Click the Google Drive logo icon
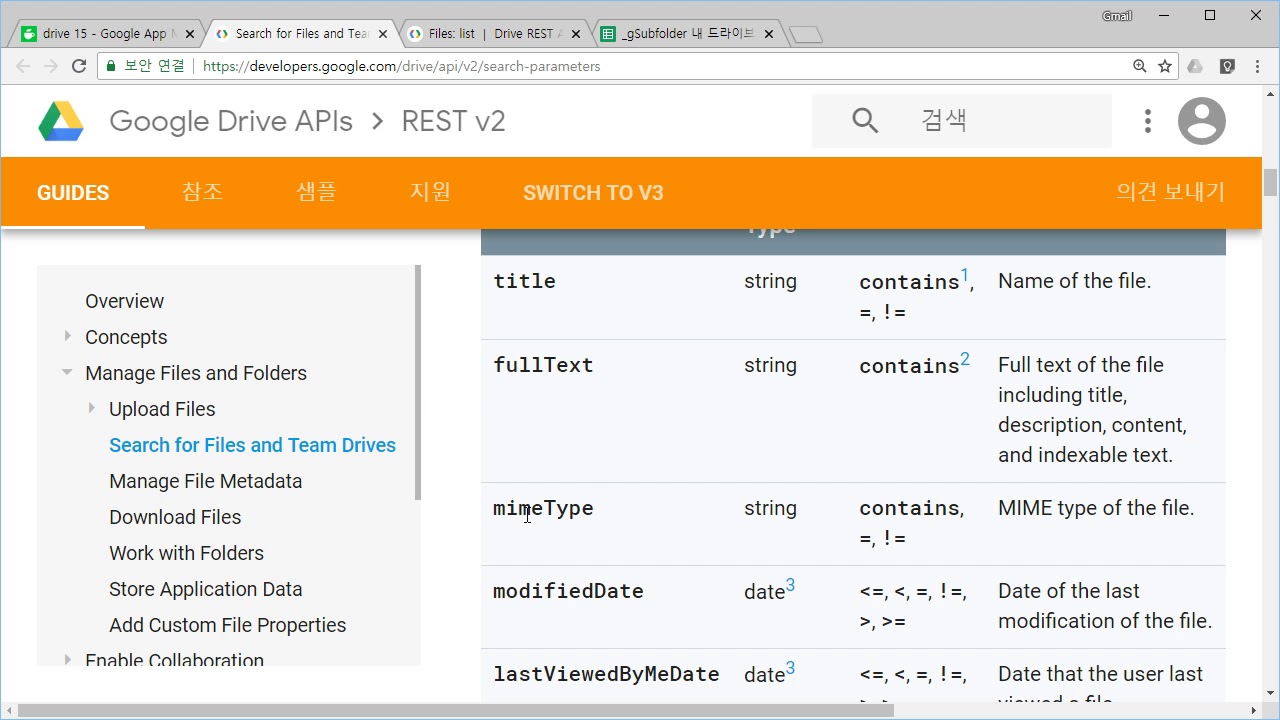Image resolution: width=1280 pixels, height=720 pixels. tap(61, 122)
